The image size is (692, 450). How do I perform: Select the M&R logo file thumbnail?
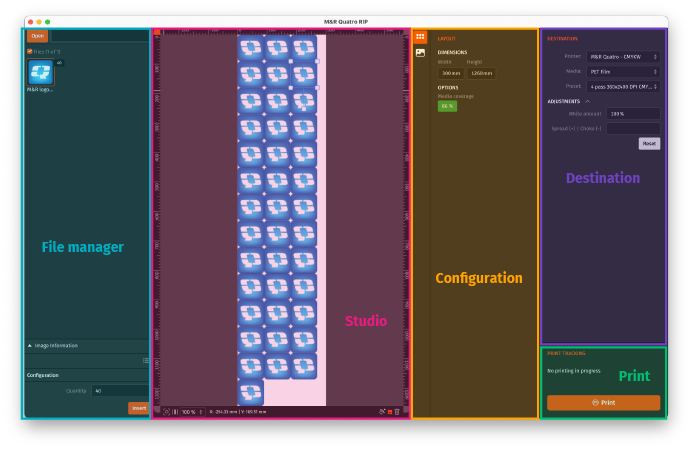[41, 72]
